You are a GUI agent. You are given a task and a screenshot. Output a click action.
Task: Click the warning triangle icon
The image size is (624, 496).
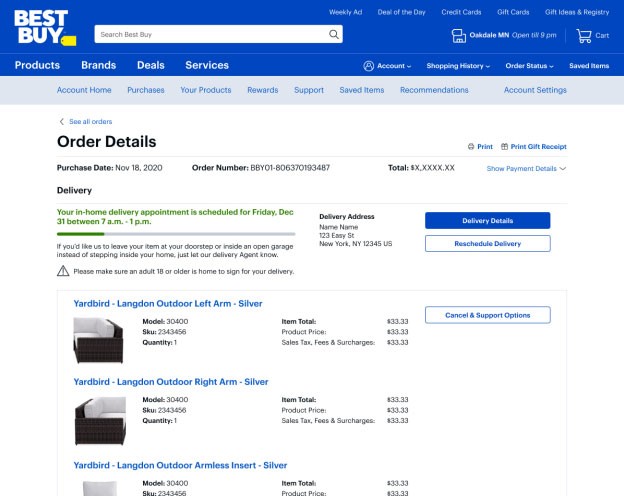(63, 271)
